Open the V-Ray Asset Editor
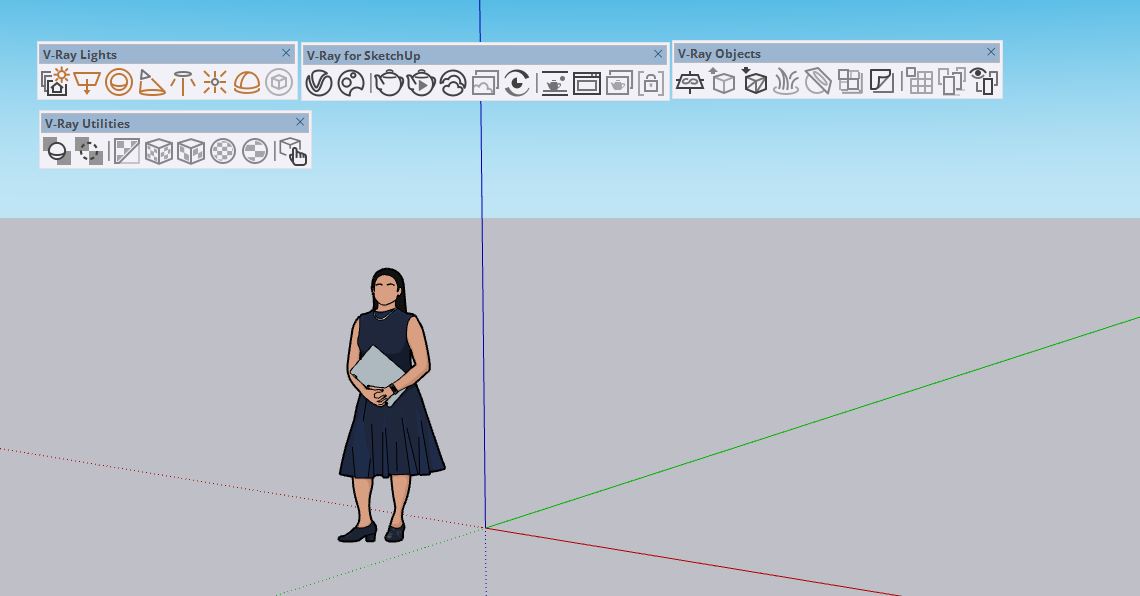1140x596 pixels. pos(318,83)
